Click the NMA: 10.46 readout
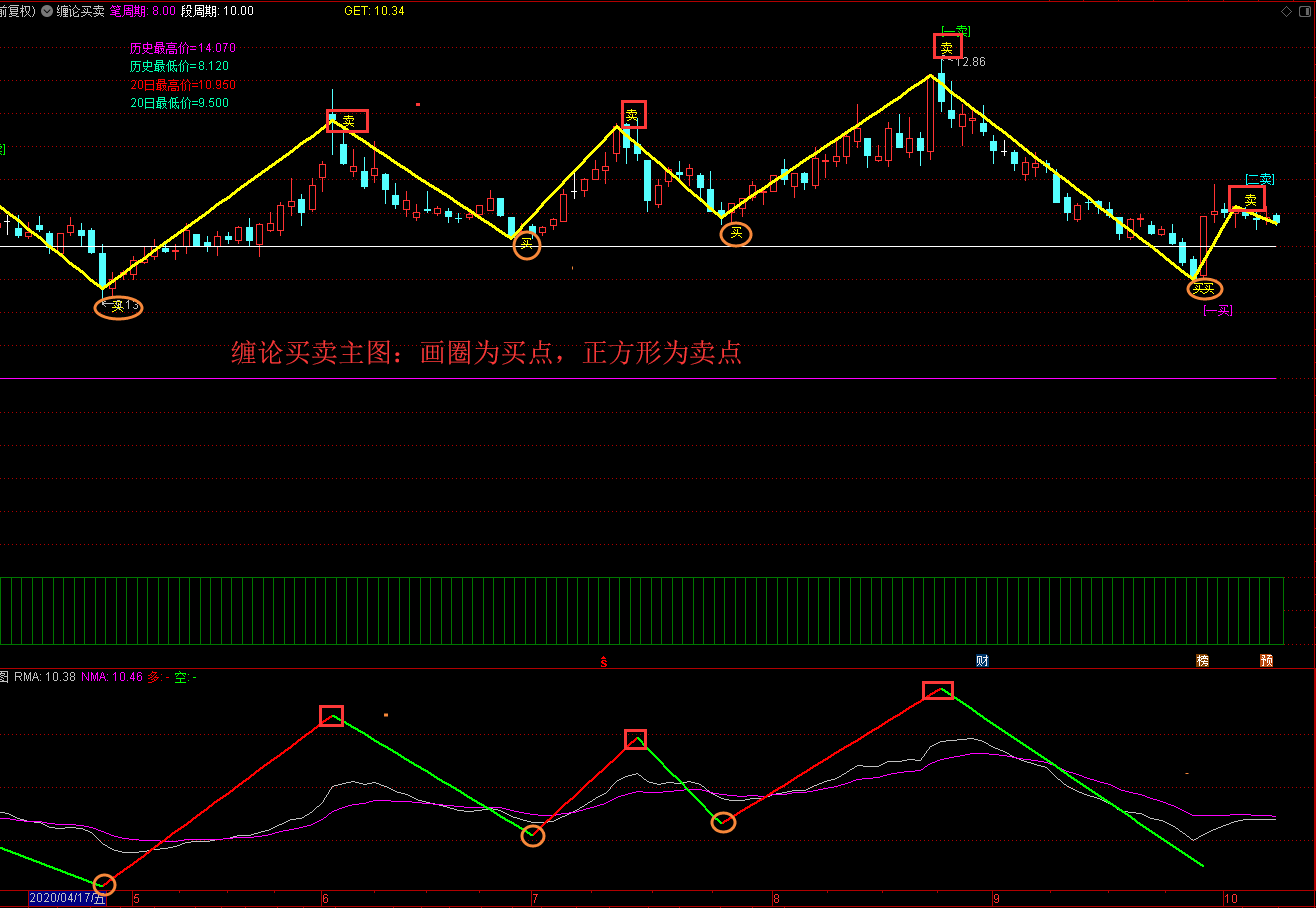This screenshot has height=908, width=1316. (x=112, y=677)
